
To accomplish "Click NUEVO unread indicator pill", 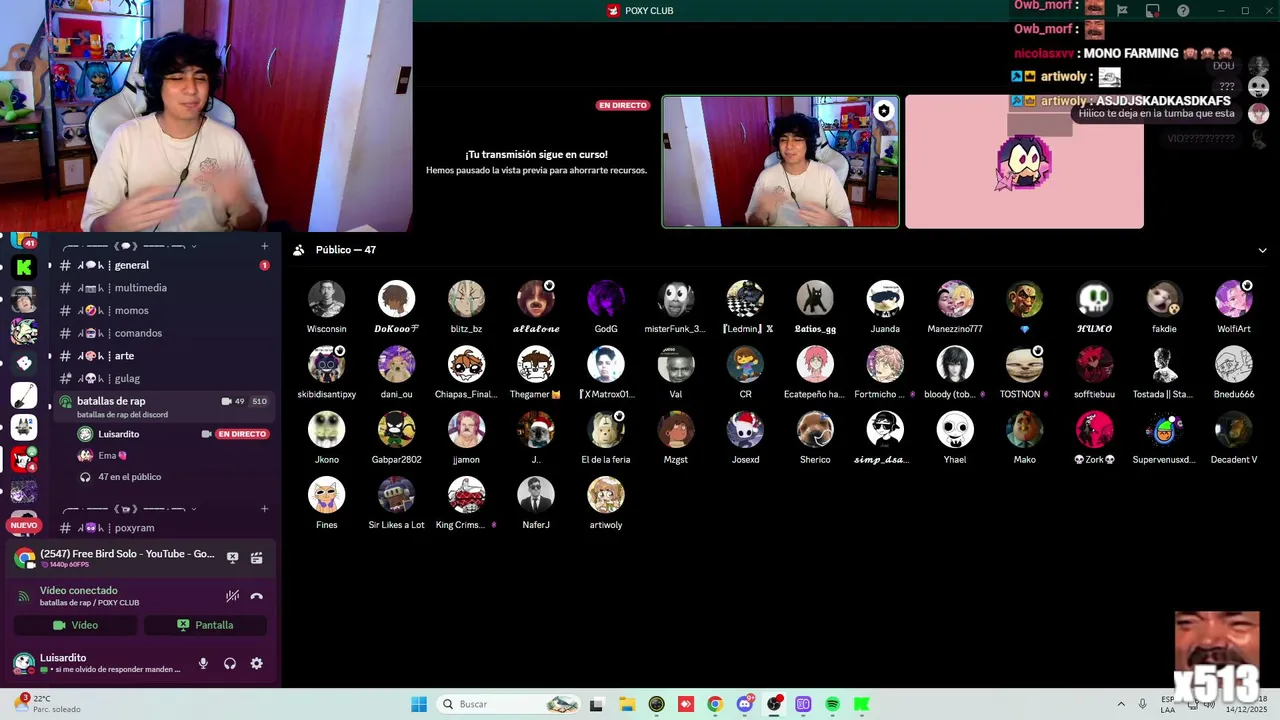I will click(24, 525).
